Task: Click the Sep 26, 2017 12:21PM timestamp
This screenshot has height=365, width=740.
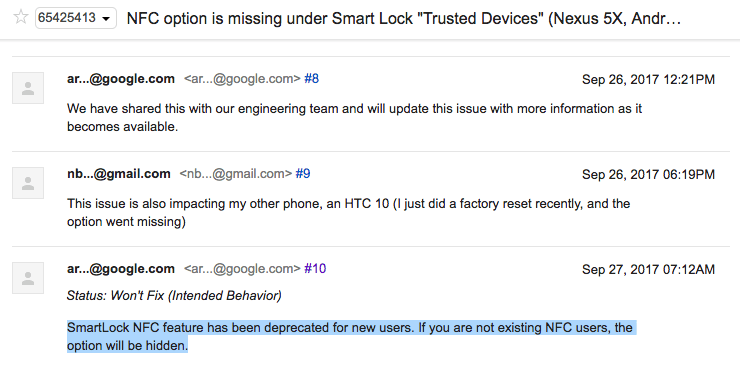Action: click(x=648, y=79)
